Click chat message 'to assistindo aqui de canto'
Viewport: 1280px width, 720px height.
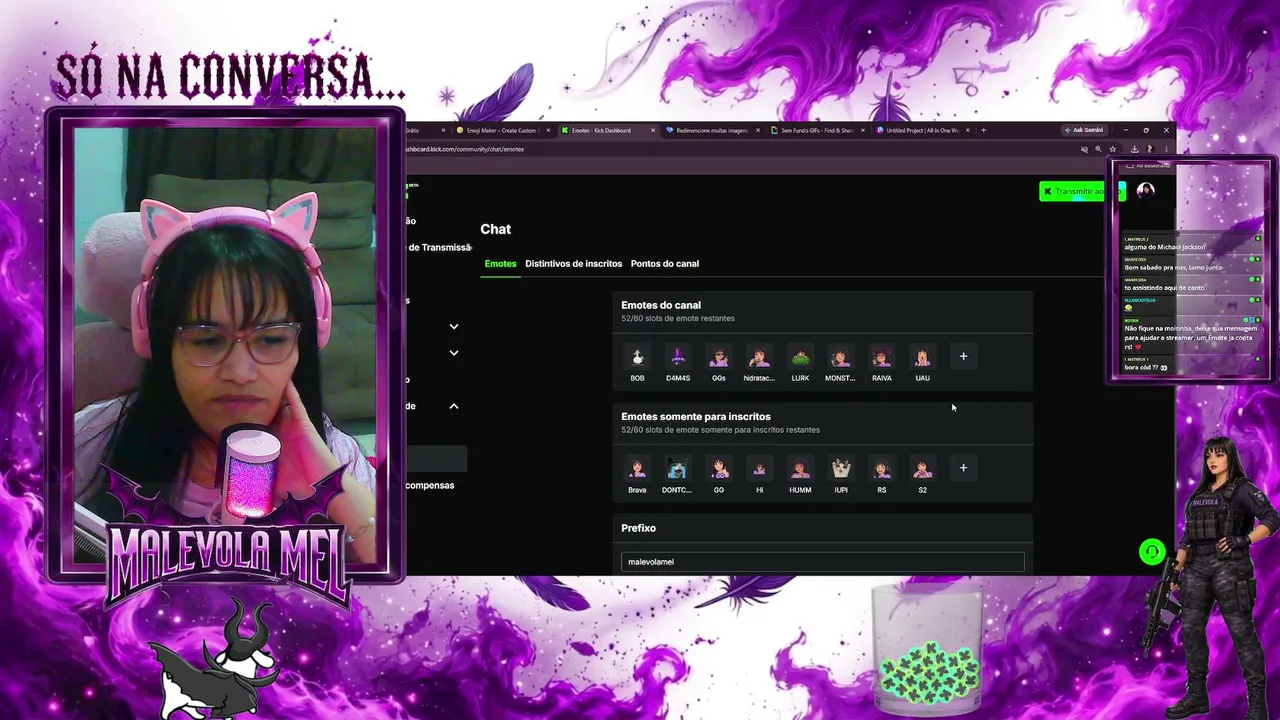click(x=1164, y=288)
